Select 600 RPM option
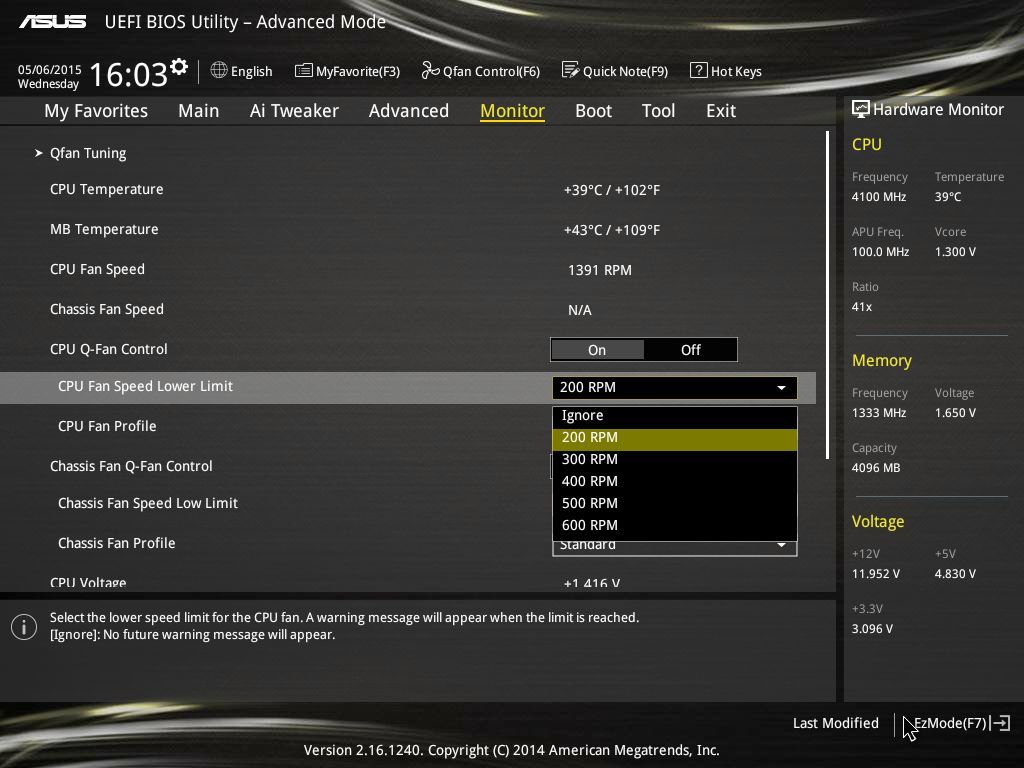 click(x=675, y=526)
